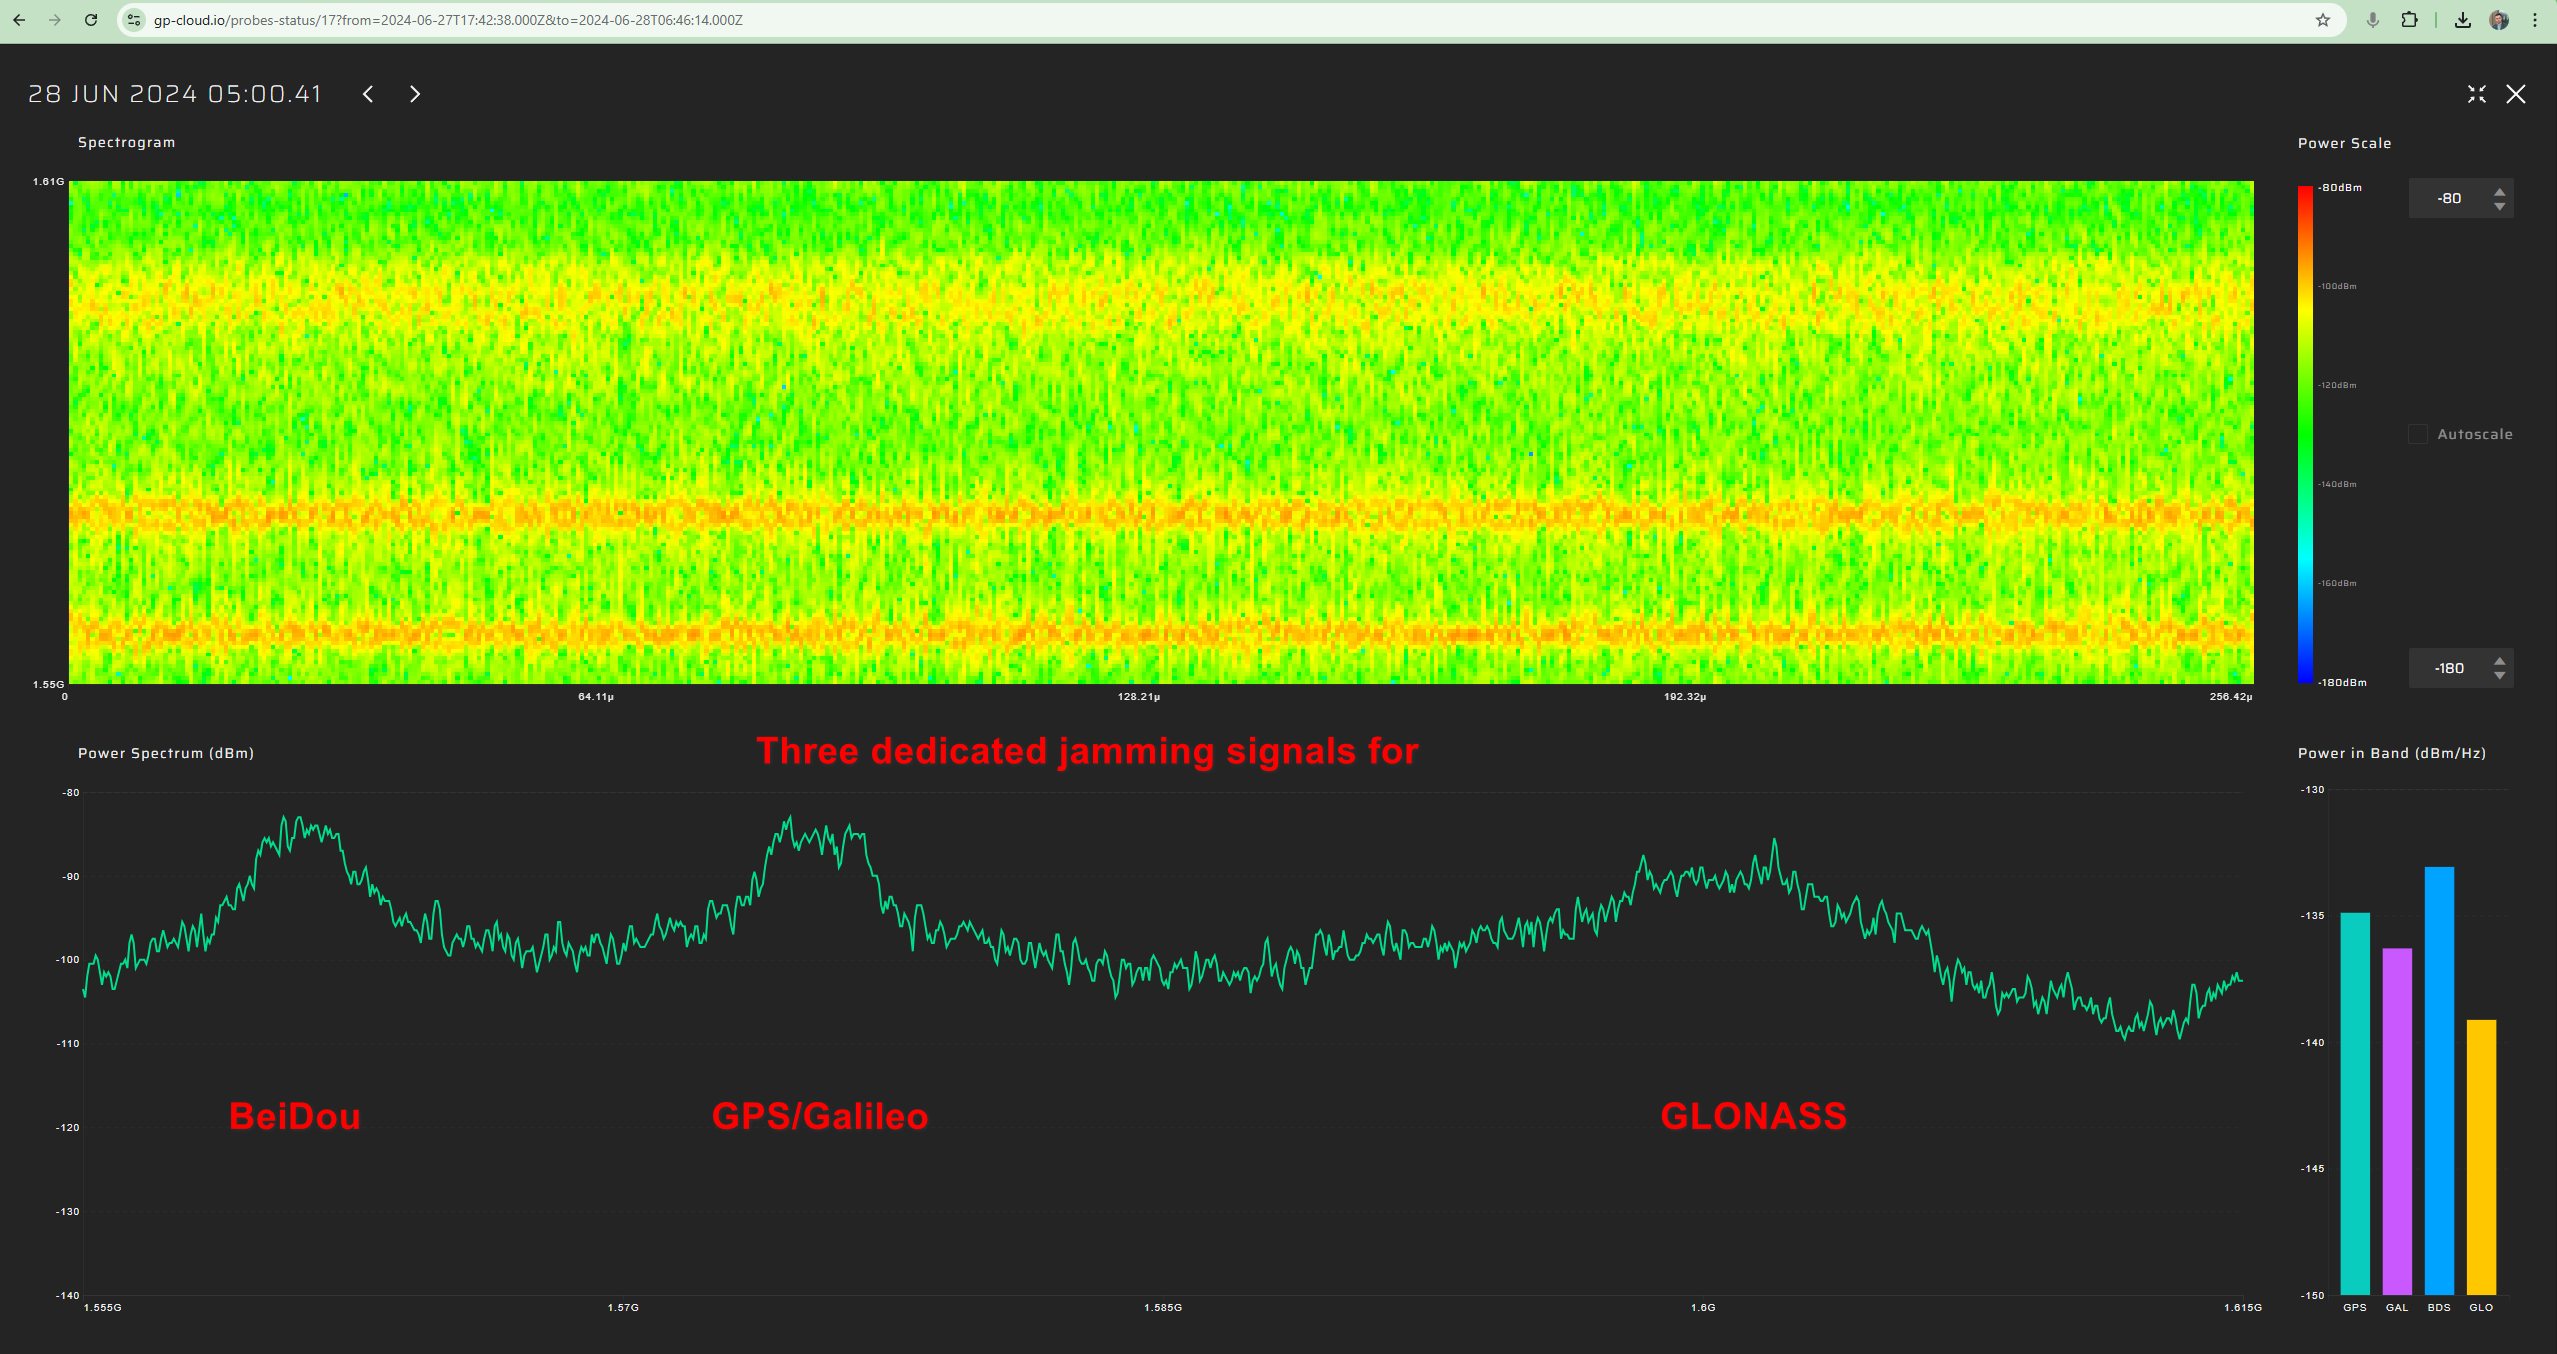
Task: Open the browser extensions panel
Action: point(2409,20)
